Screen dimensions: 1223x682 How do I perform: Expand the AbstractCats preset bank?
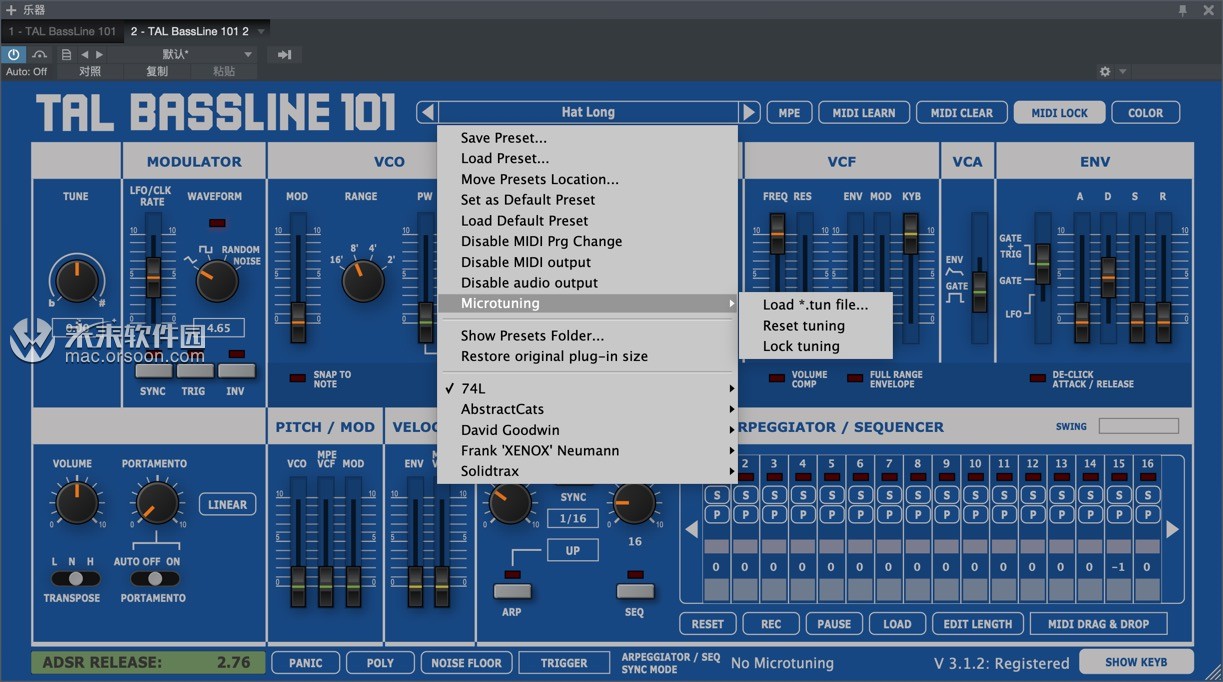(x=587, y=409)
